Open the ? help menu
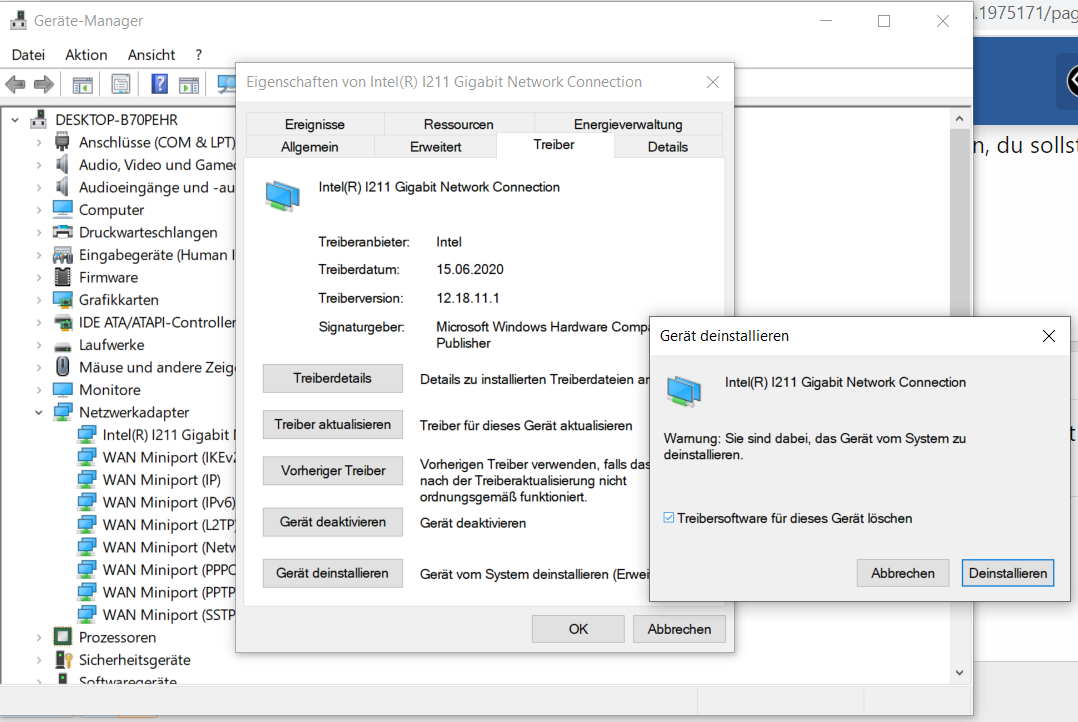This screenshot has height=722, width=1078. tap(199, 55)
